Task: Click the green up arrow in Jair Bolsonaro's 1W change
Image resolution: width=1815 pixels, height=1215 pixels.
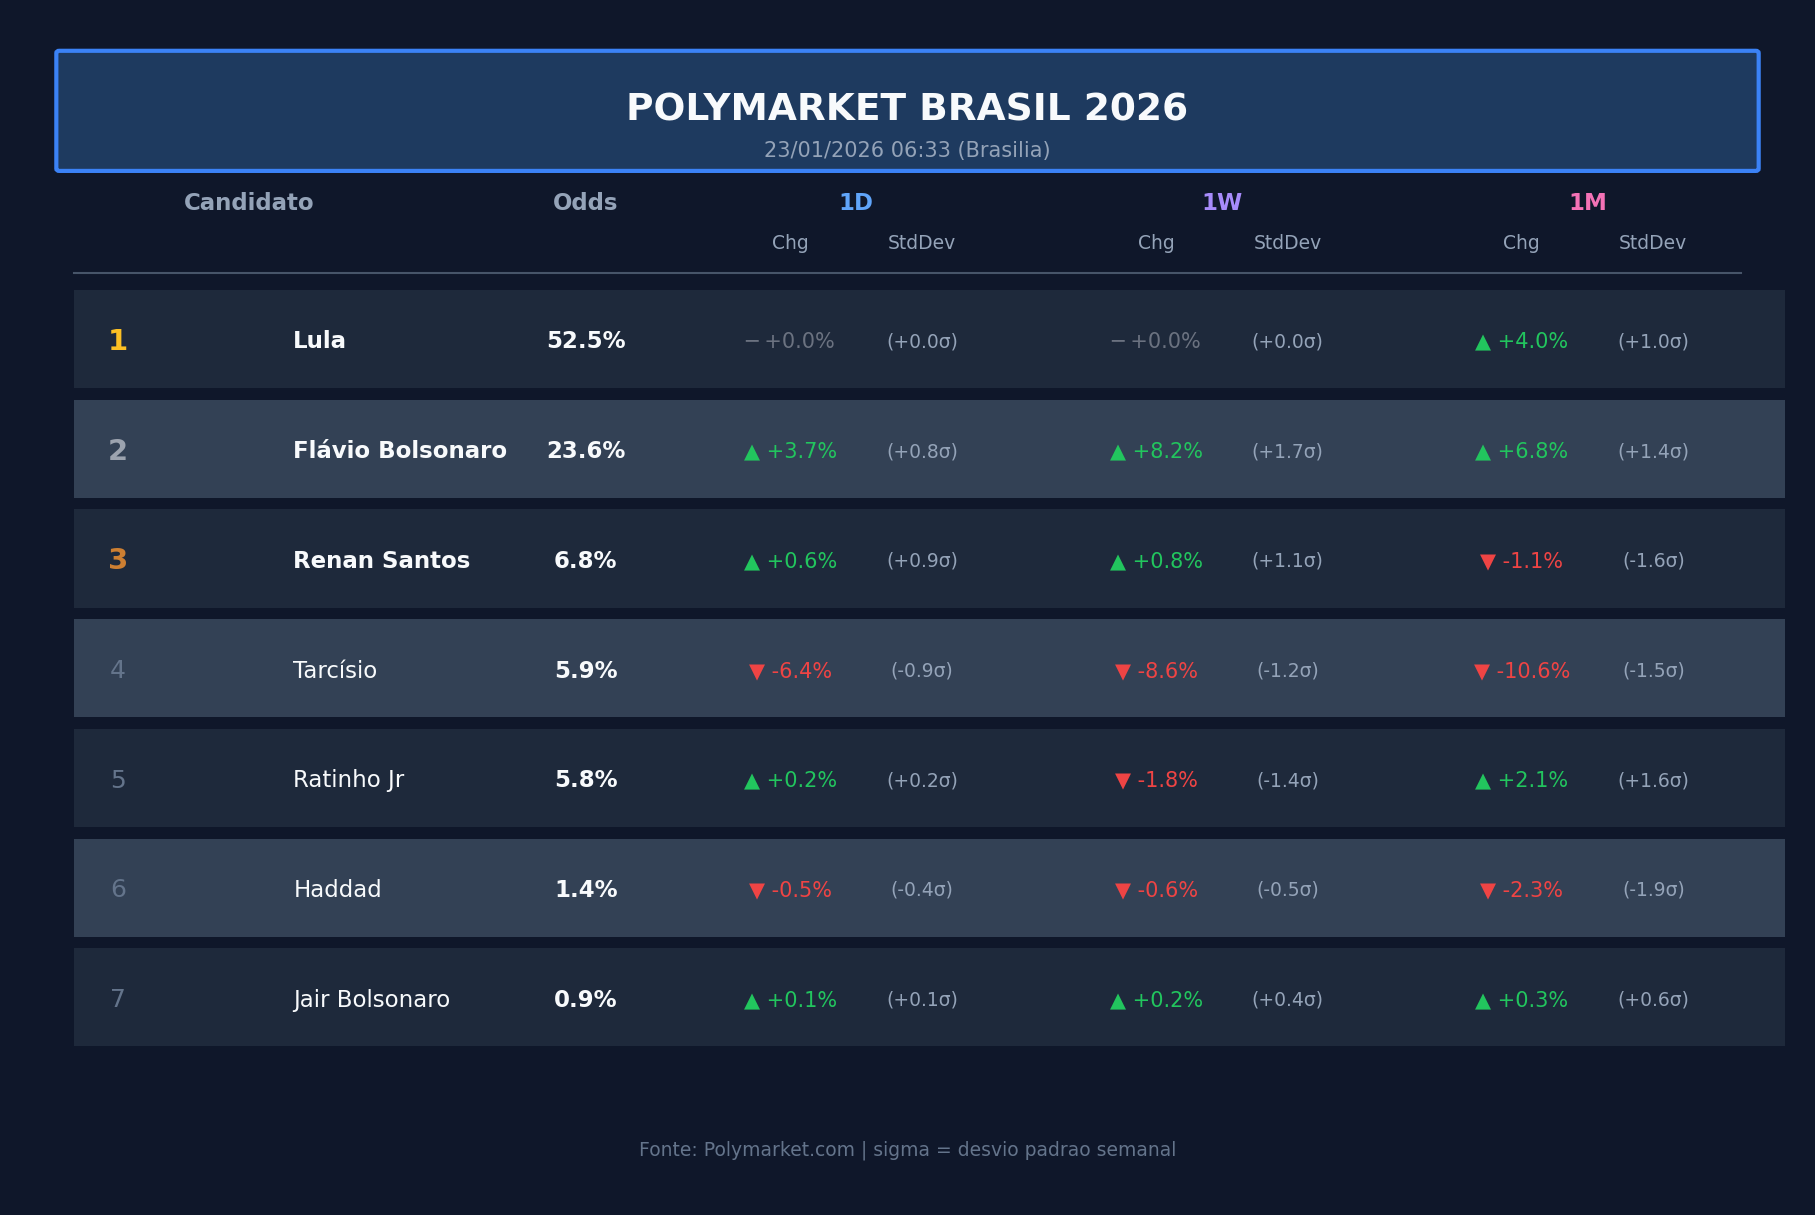Action: (1118, 1001)
